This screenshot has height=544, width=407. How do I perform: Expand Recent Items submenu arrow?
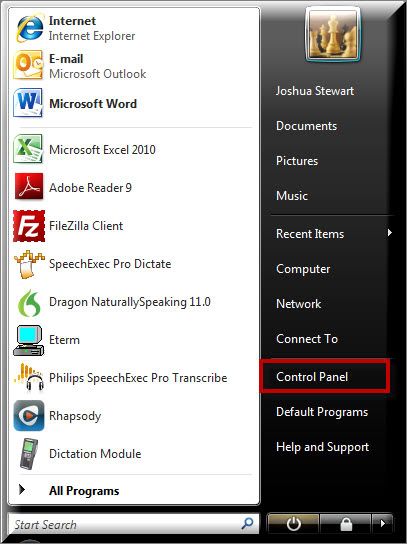pos(390,232)
